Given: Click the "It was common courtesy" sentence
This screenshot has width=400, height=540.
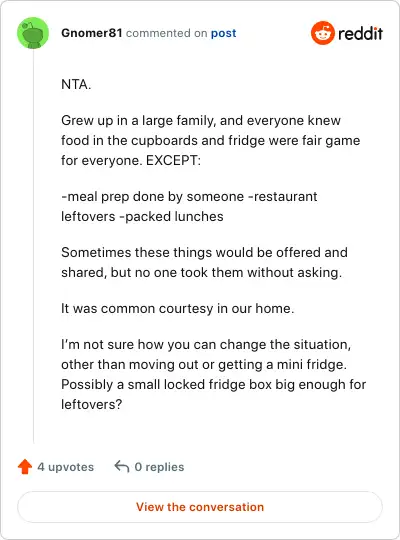Looking at the screenshot, I should (x=178, y=309).
